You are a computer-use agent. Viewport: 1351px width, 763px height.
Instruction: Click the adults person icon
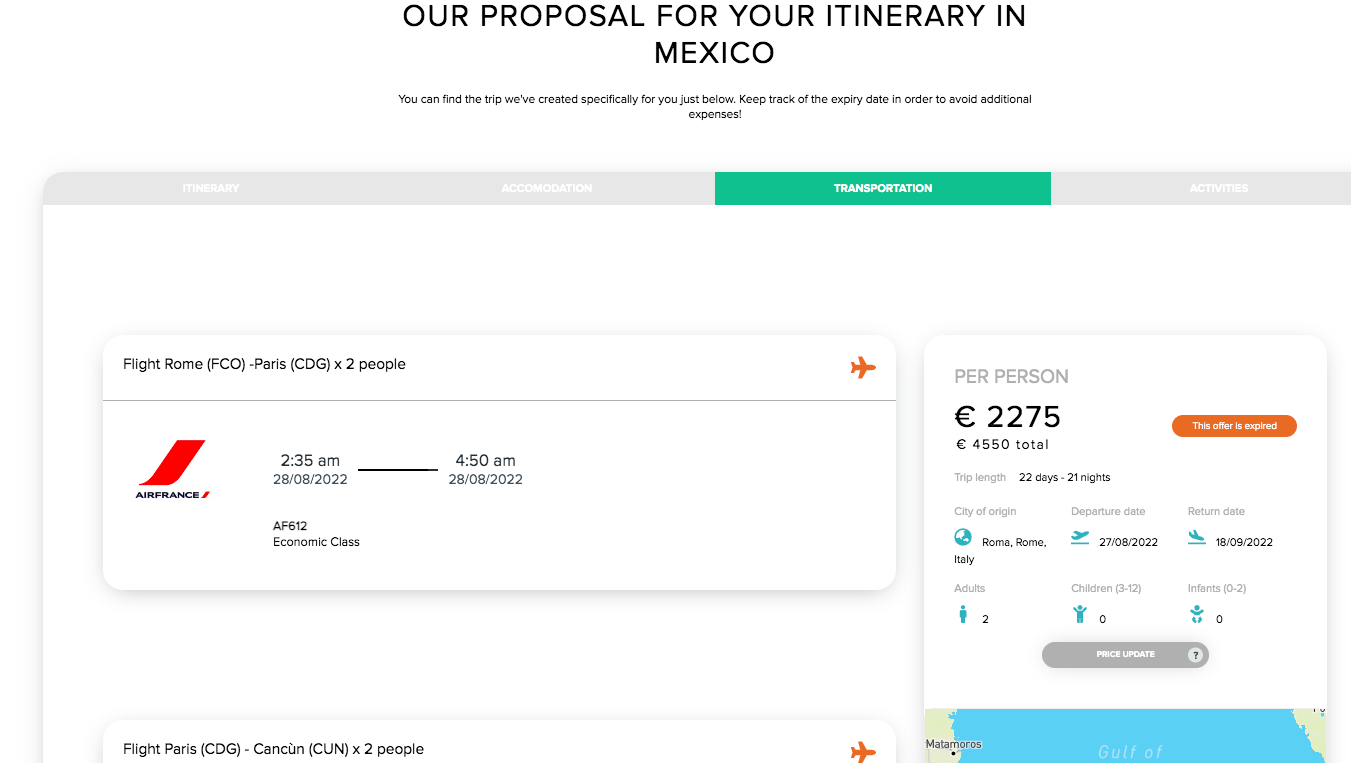[963, 614]
